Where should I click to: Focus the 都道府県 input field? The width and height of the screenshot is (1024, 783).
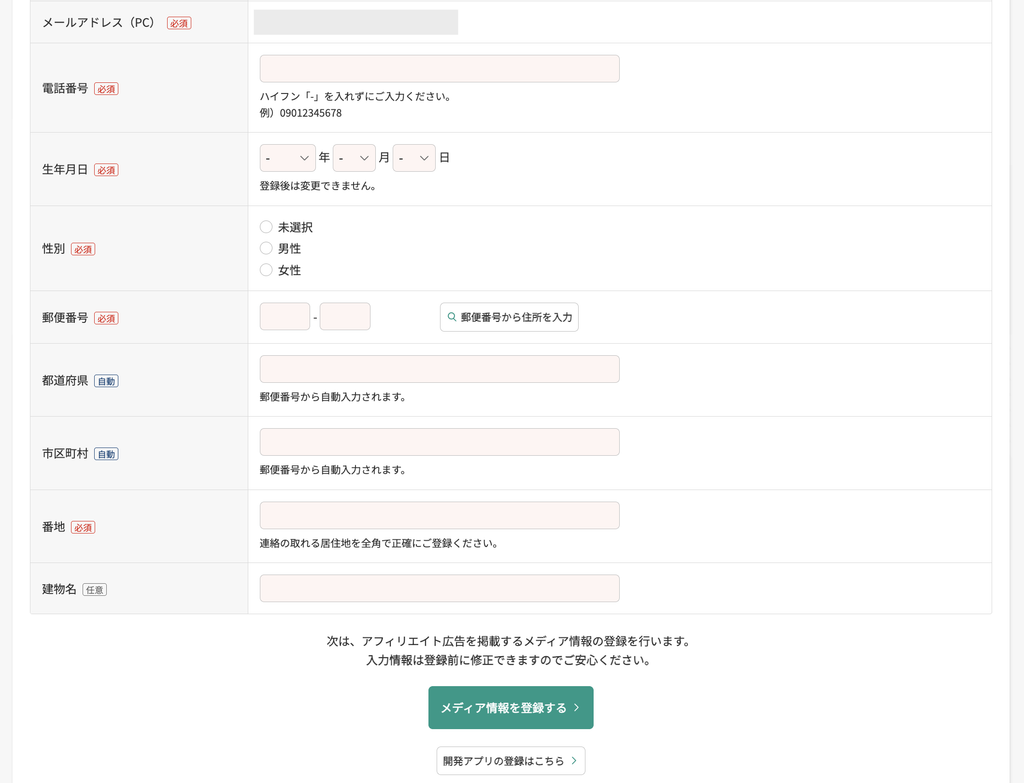(440, 369)
